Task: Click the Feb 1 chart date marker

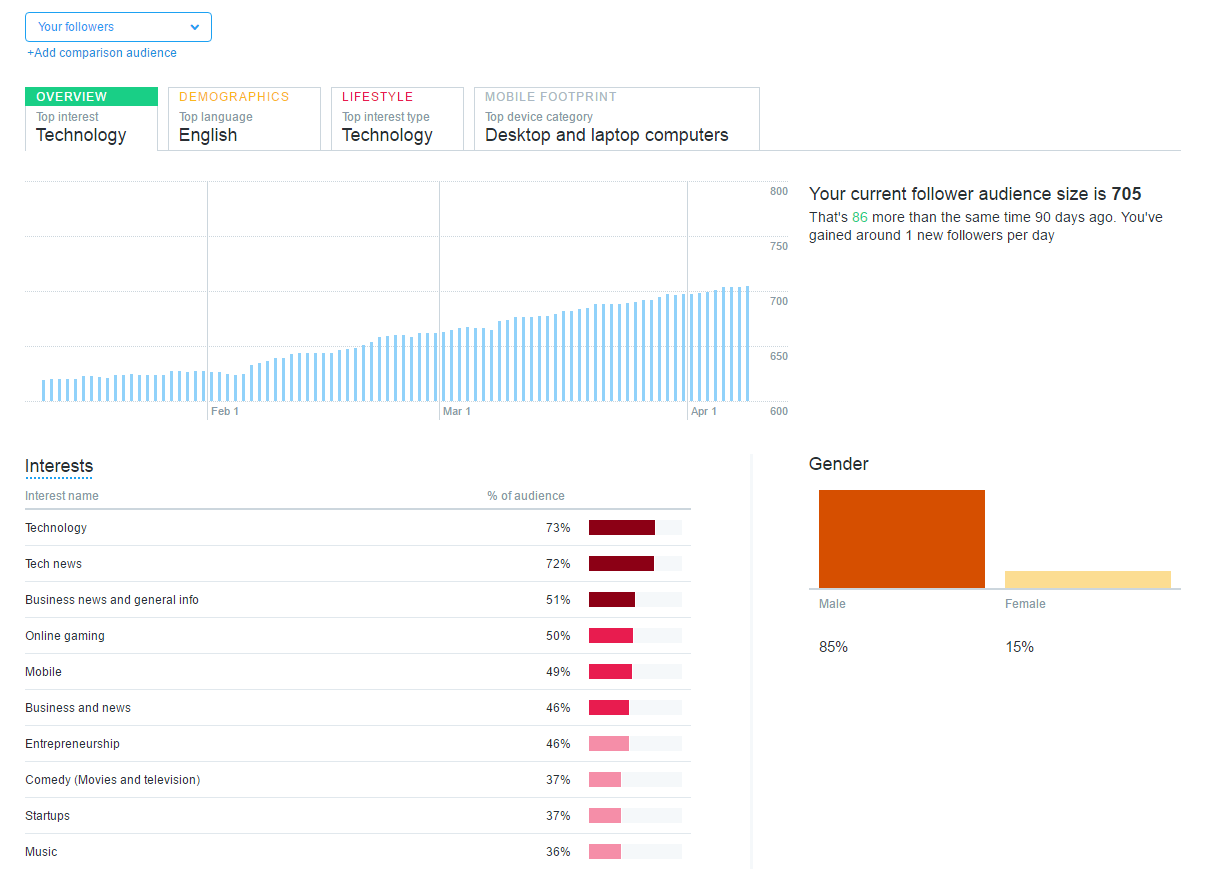Action: pos(225,411)
